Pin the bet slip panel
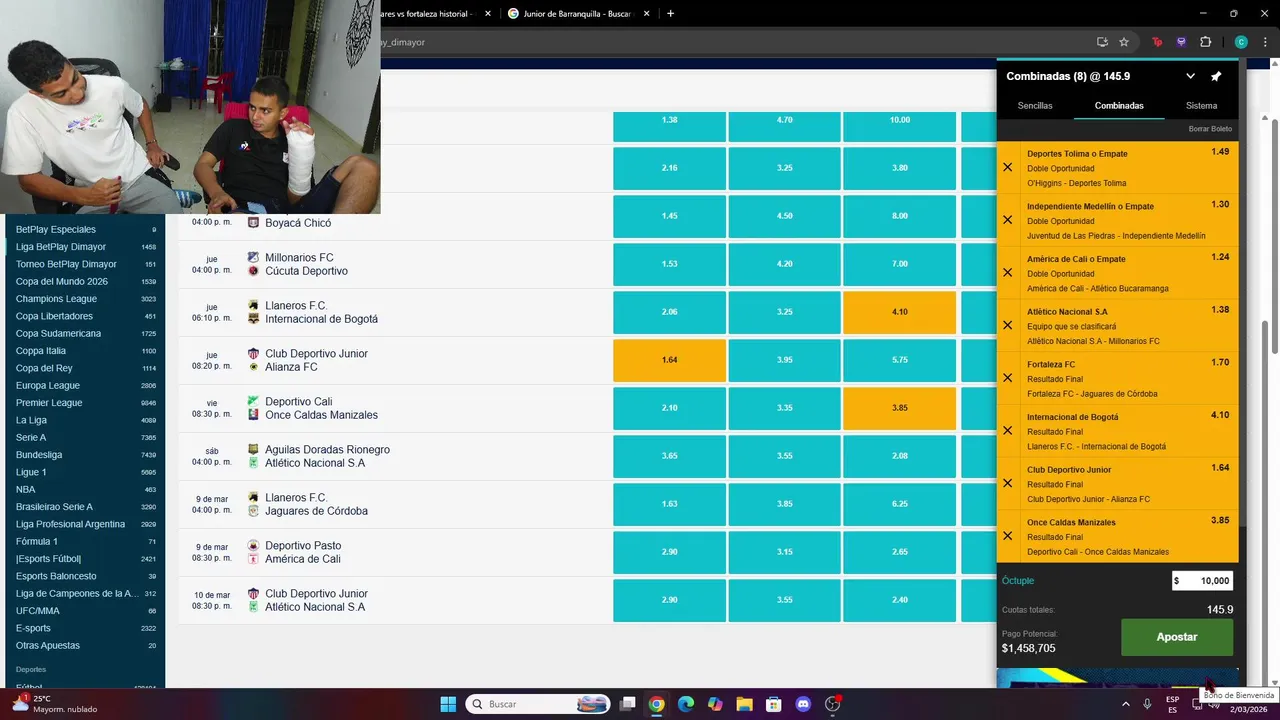1280x720 pixels. (1216, 76)
